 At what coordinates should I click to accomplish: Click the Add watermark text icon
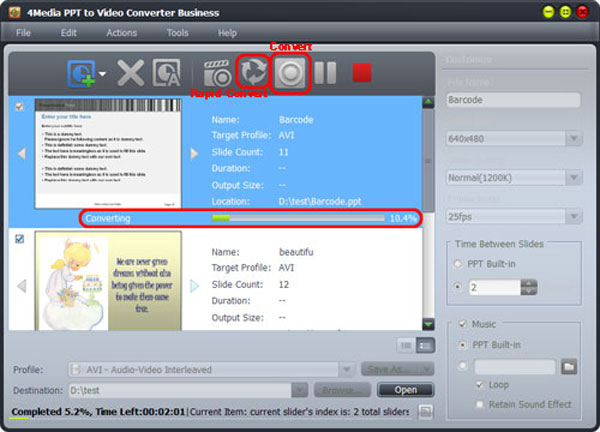click(166, 73)
